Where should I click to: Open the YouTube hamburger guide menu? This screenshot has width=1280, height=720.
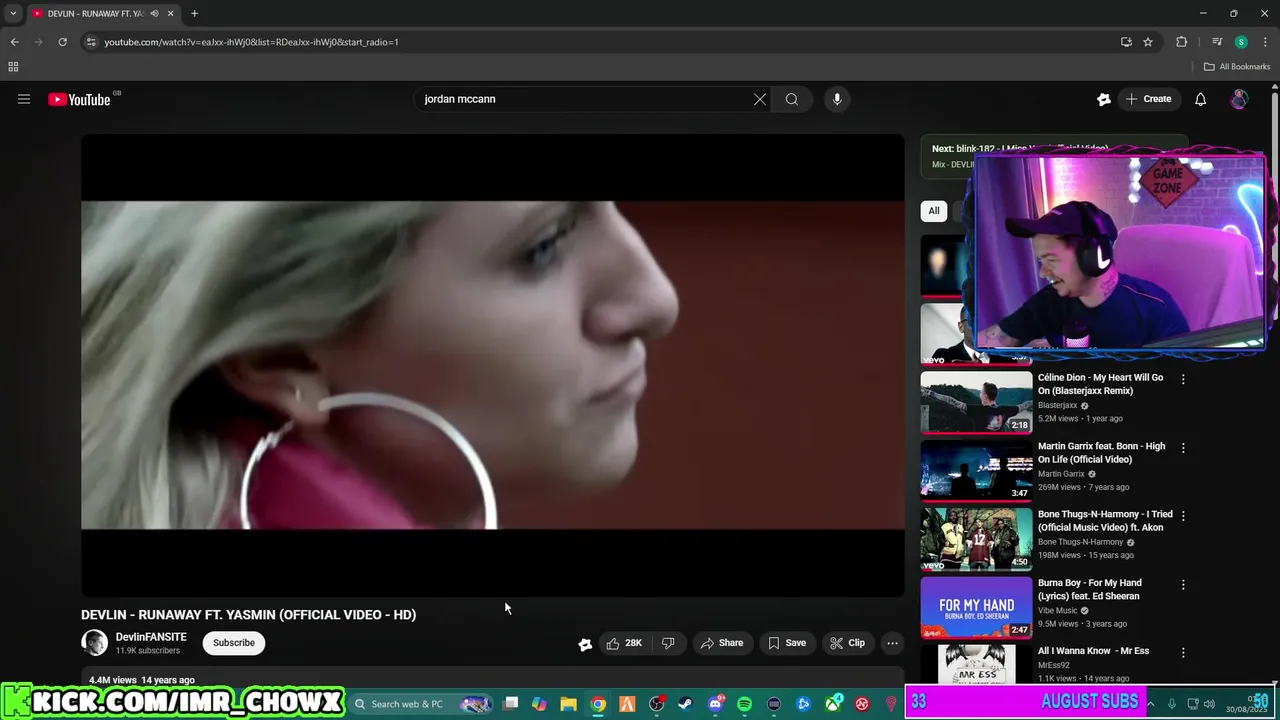click(24, 99)
